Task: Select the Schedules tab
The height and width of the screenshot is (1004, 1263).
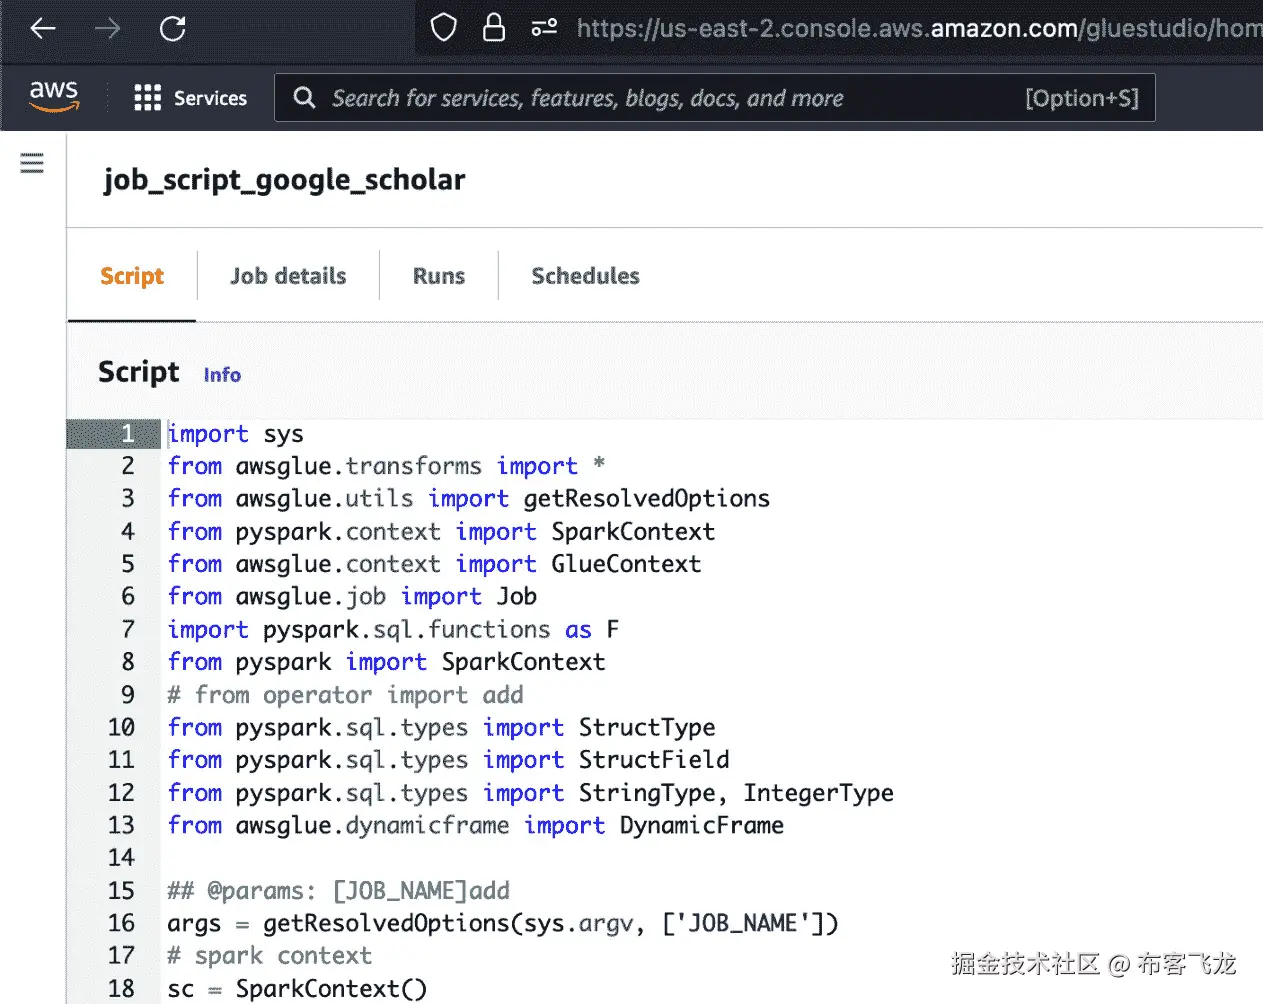Action: click(585, 276)
